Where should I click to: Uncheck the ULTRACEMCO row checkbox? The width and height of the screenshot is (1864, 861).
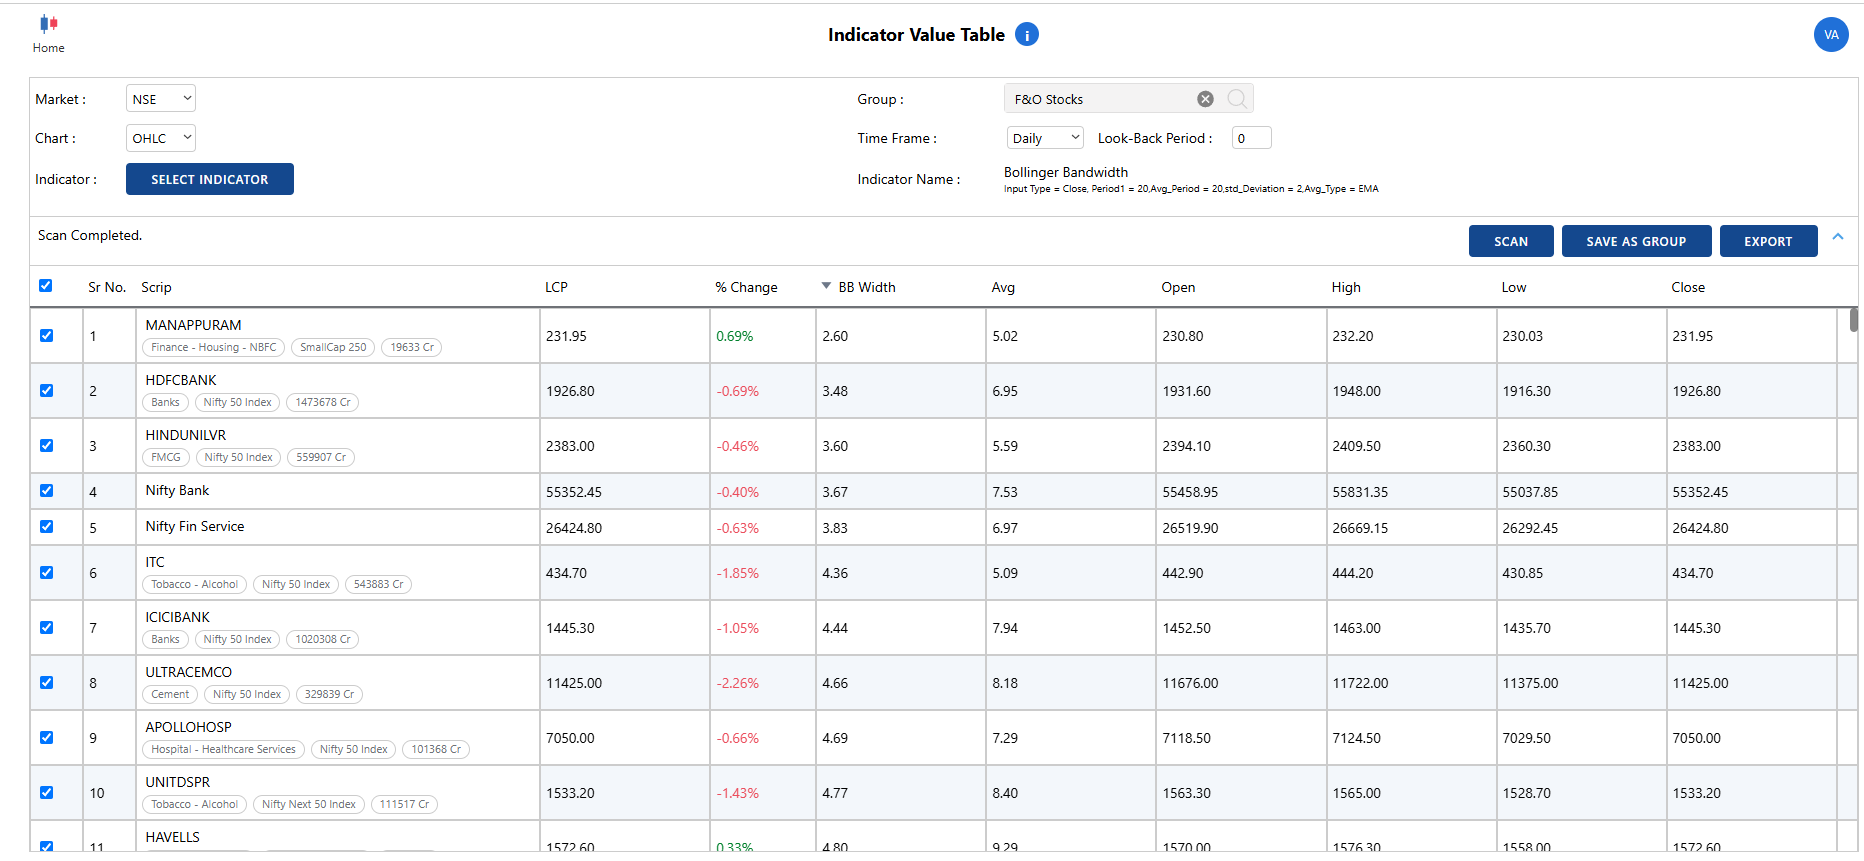click(46, 683)
